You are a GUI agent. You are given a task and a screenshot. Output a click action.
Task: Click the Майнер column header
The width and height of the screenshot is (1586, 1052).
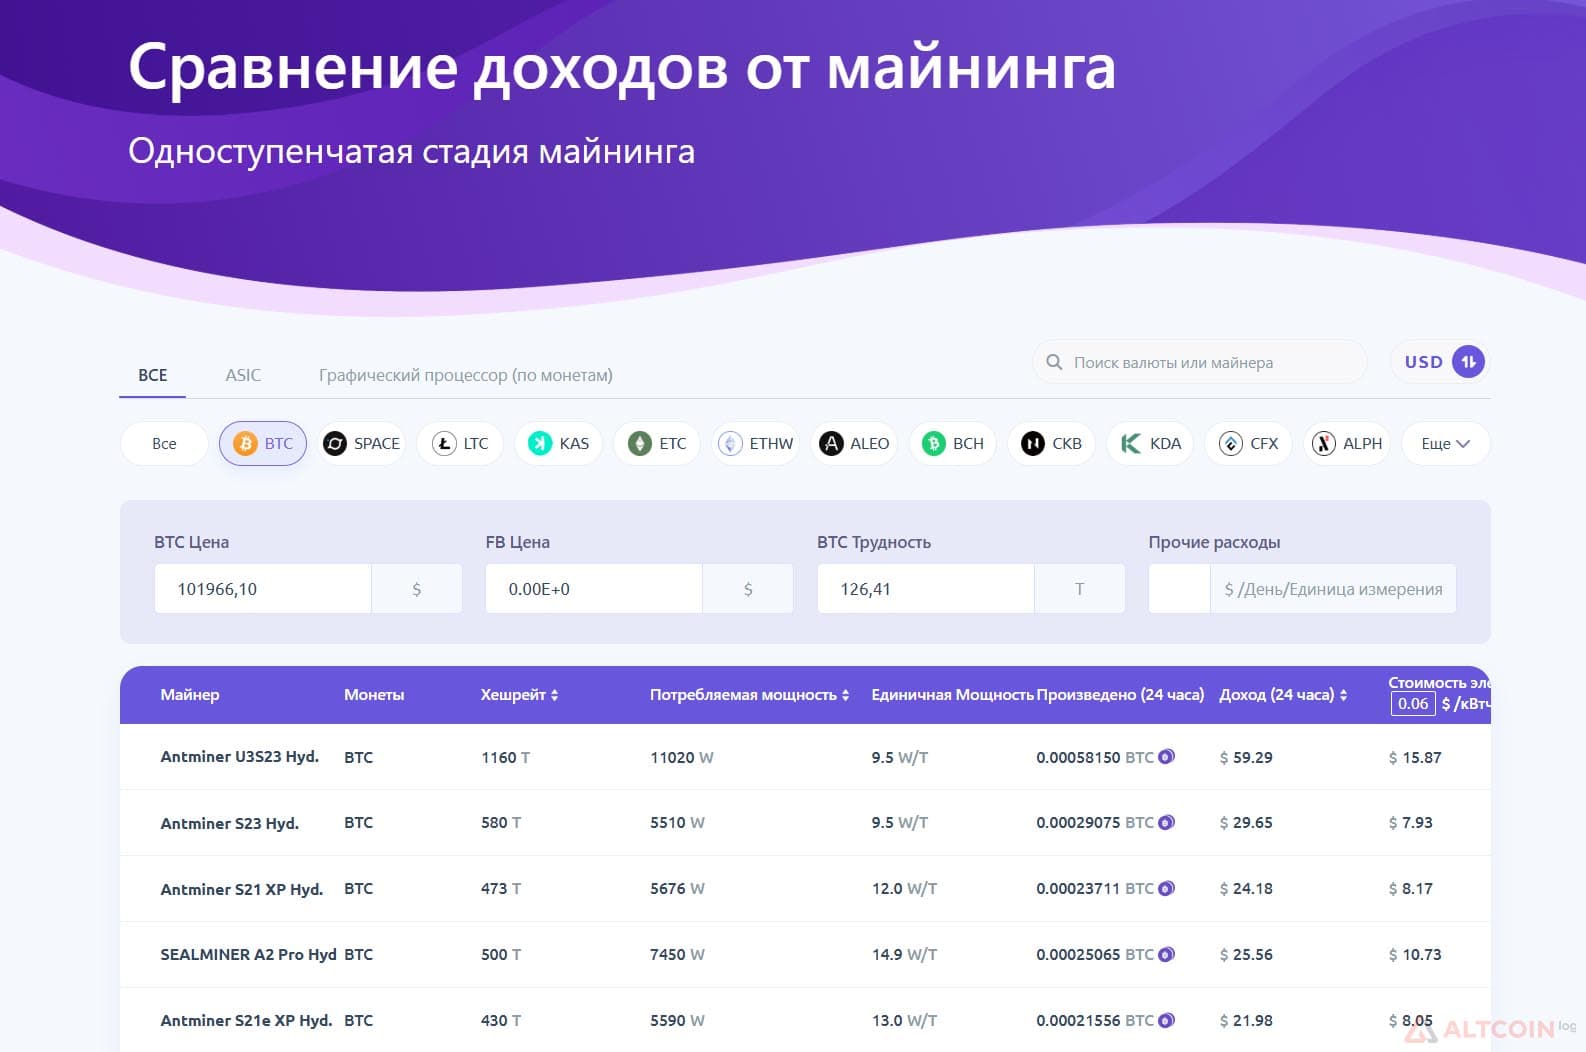190,694
